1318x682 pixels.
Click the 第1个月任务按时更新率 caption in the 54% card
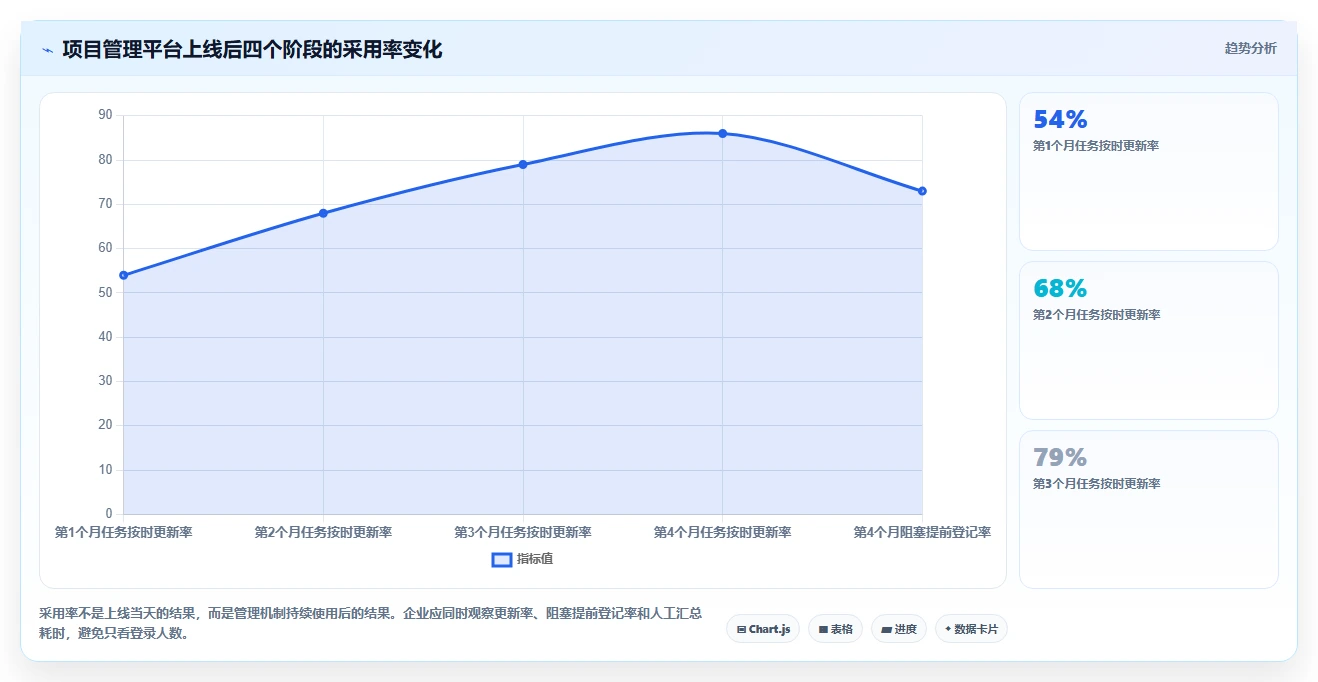pyautogui.click(x=1096, y=146)
